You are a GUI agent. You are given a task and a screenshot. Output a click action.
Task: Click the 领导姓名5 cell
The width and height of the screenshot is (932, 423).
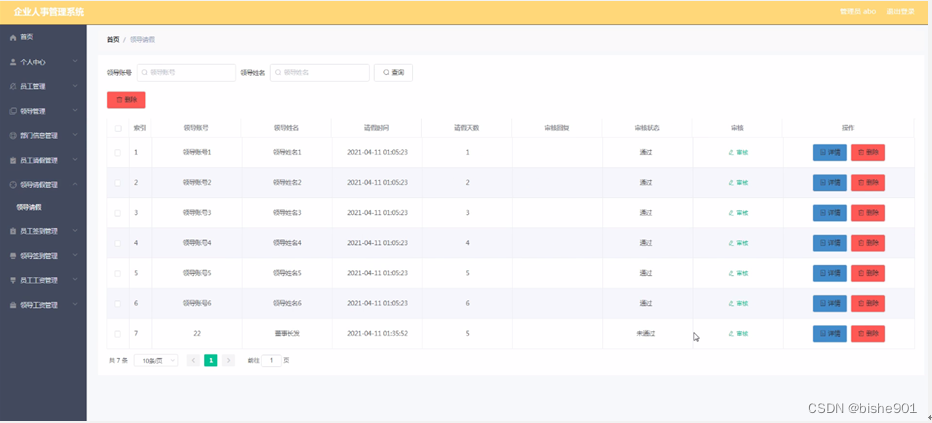(287, 273)
